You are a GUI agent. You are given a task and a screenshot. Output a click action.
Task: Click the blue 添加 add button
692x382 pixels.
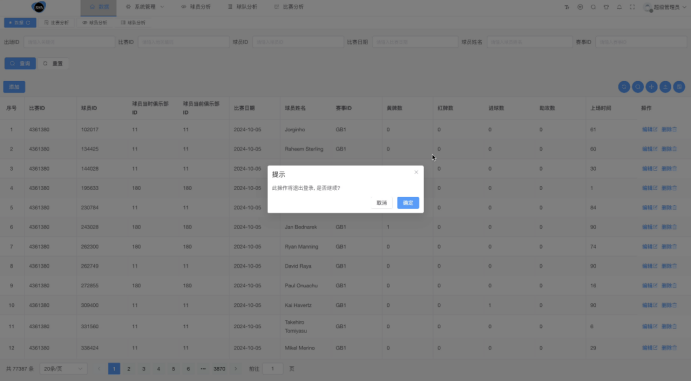pos(14,87)
